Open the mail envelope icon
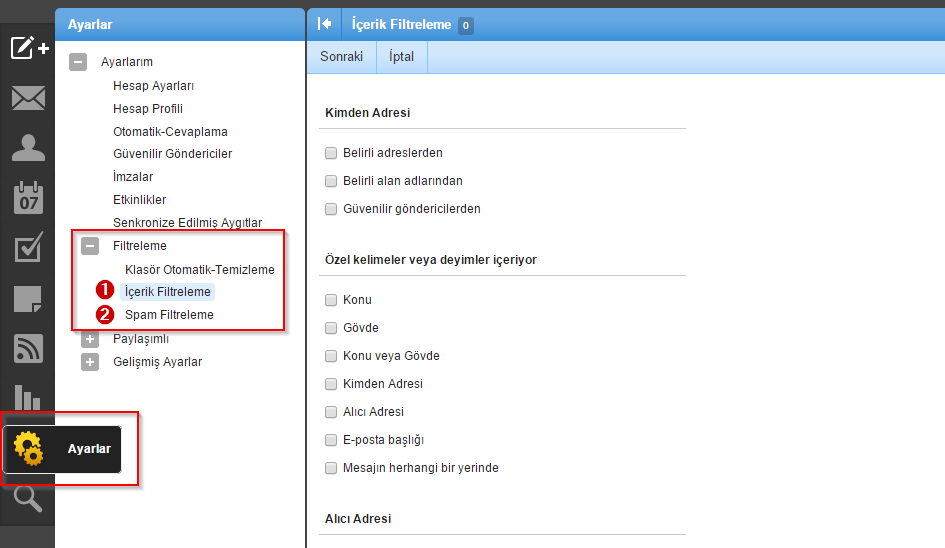Viewport: 945px width, 548px height. [29, 98]
